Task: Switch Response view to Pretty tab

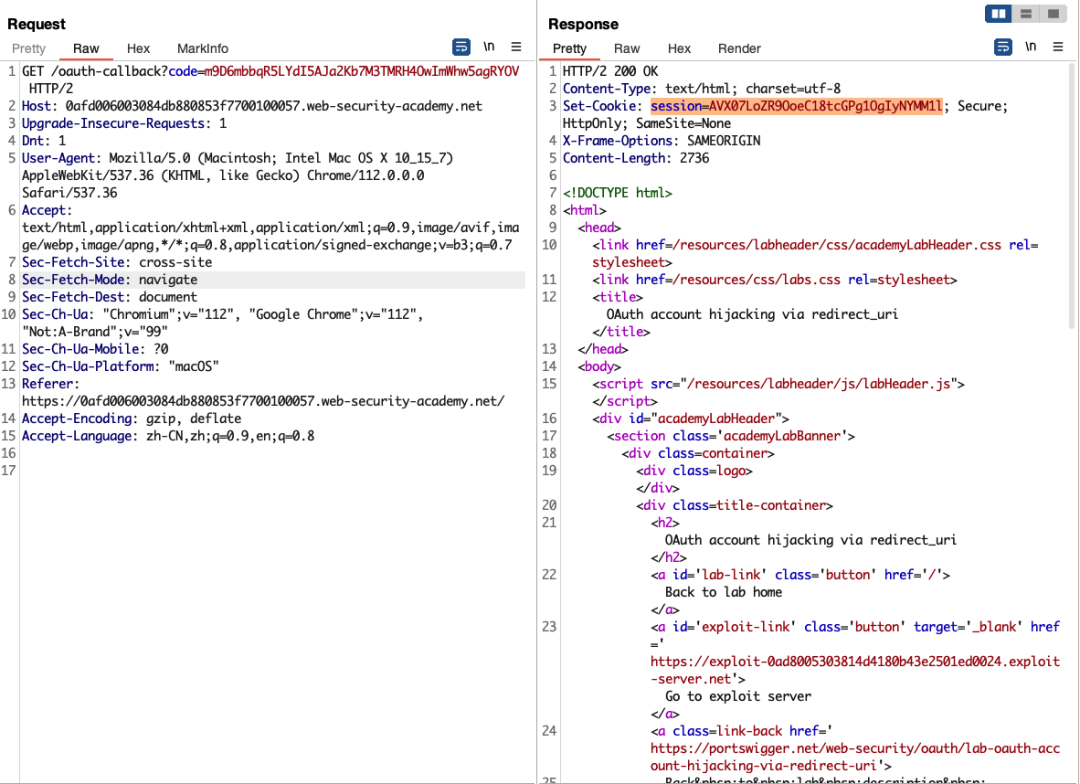Action: pos(570,48)
